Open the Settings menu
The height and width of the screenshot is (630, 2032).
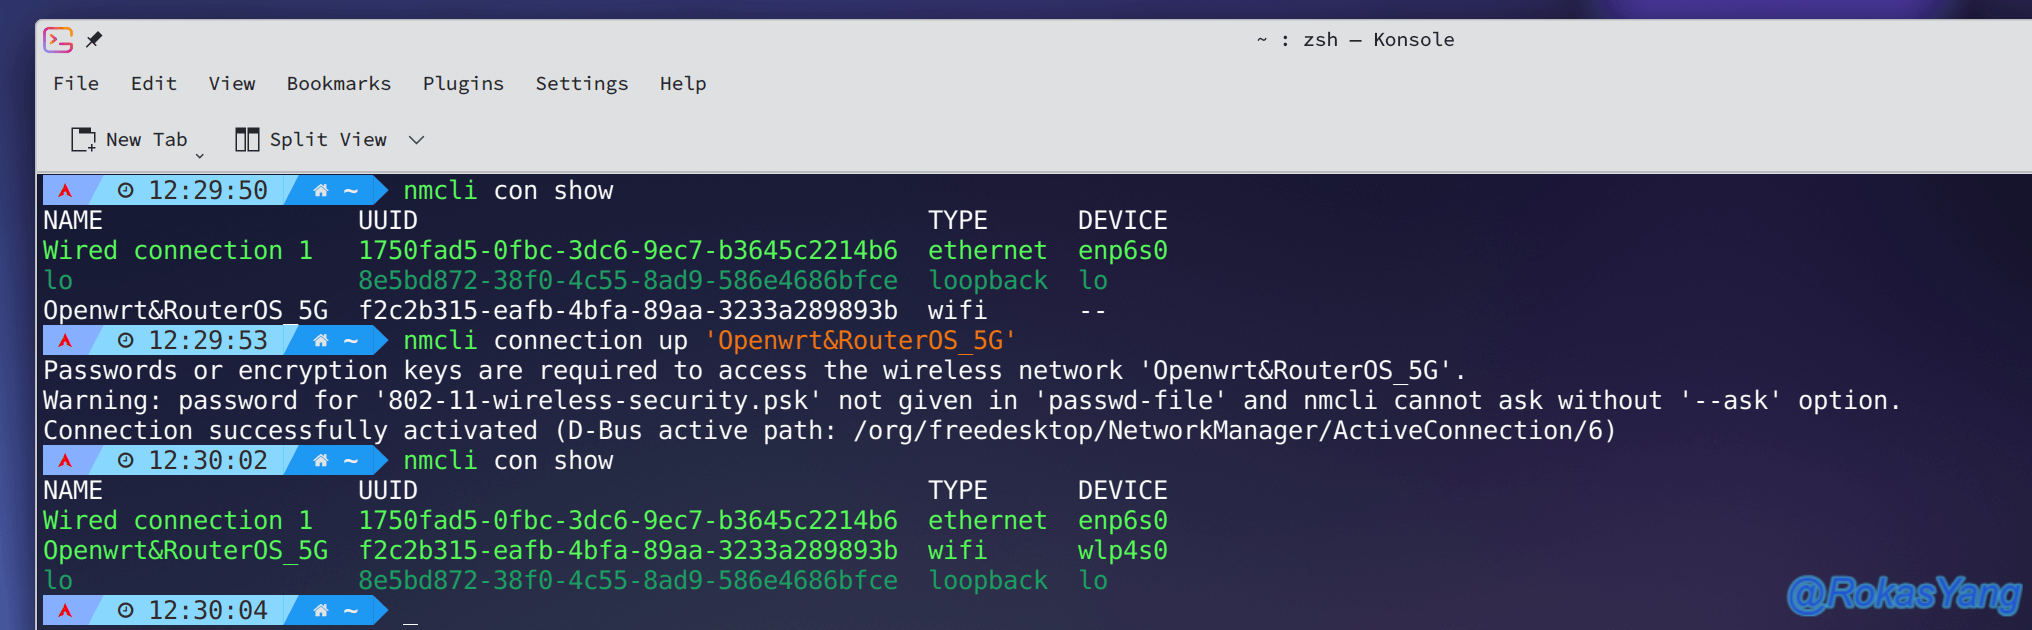coord(582,84)
